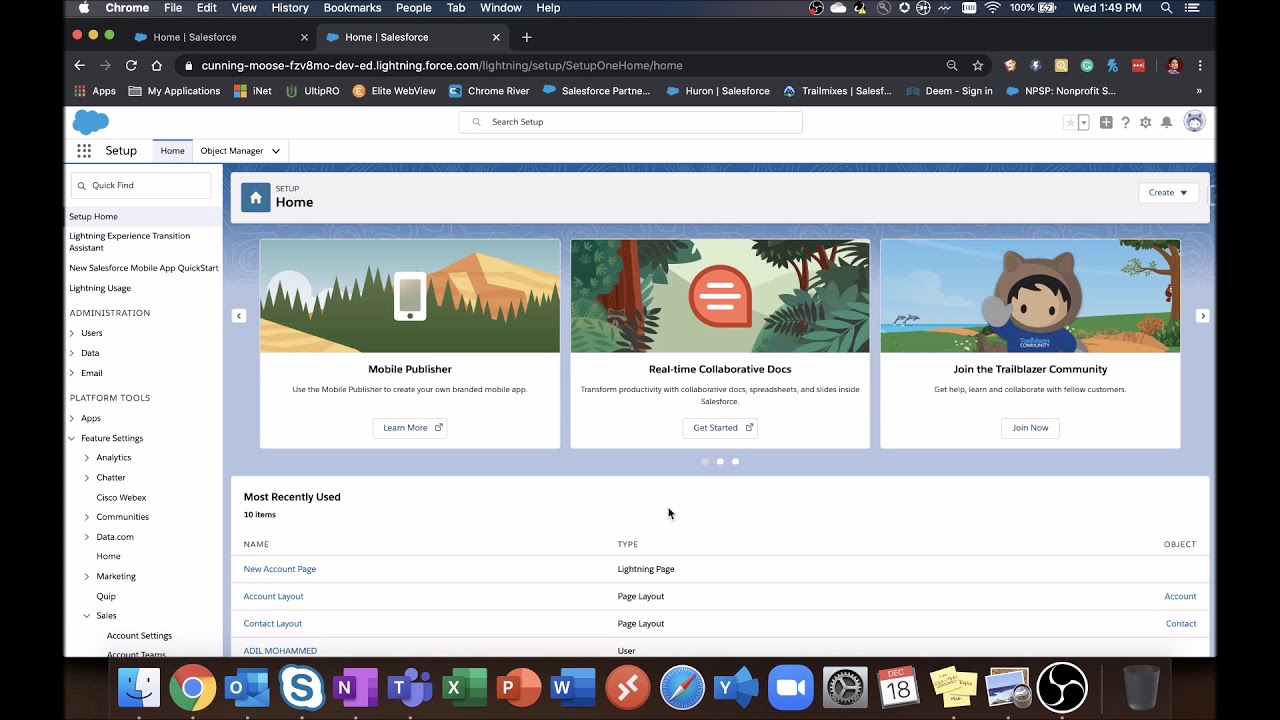Open Microsoft Teams in the Dock
This screenshot has height=720, width=1280.
(408, 688)
